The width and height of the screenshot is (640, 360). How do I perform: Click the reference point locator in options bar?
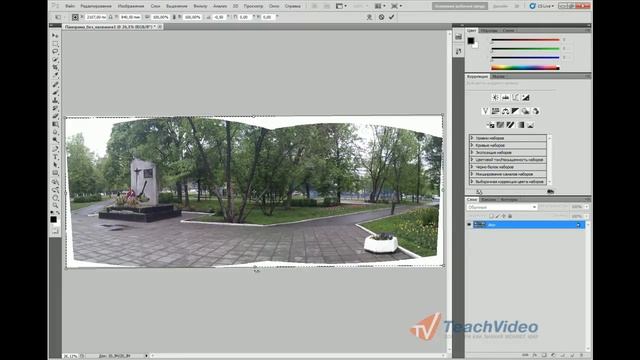click(75, 17)
